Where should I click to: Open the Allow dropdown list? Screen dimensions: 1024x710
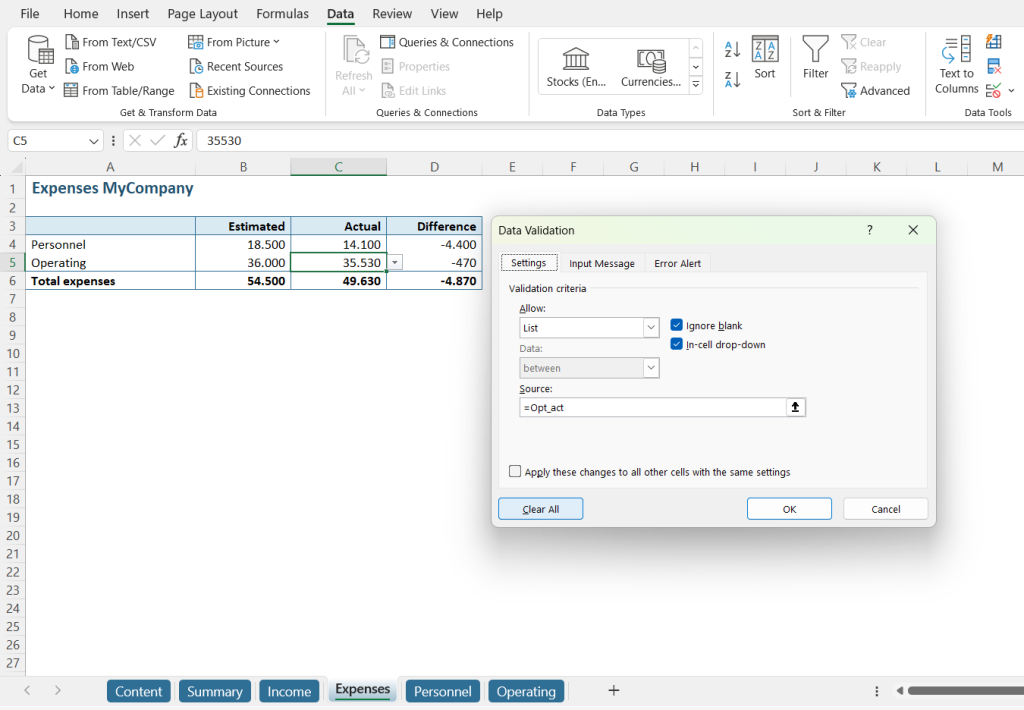pos(651,327)
